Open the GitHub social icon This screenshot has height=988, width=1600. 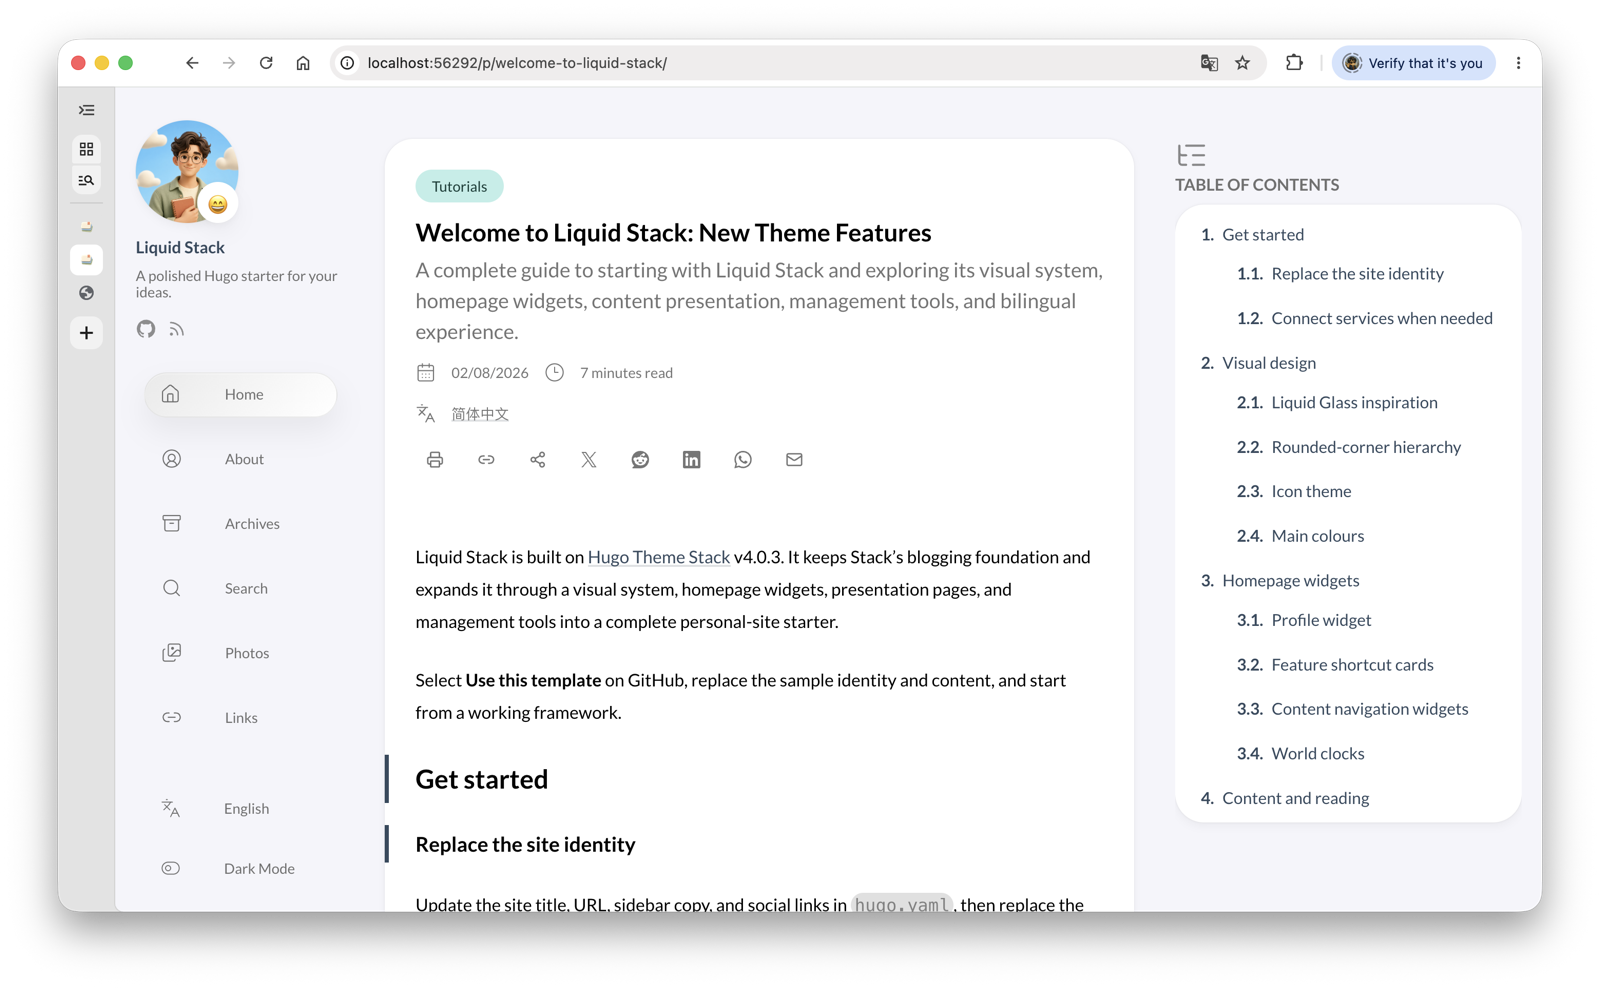pos(146,329)
